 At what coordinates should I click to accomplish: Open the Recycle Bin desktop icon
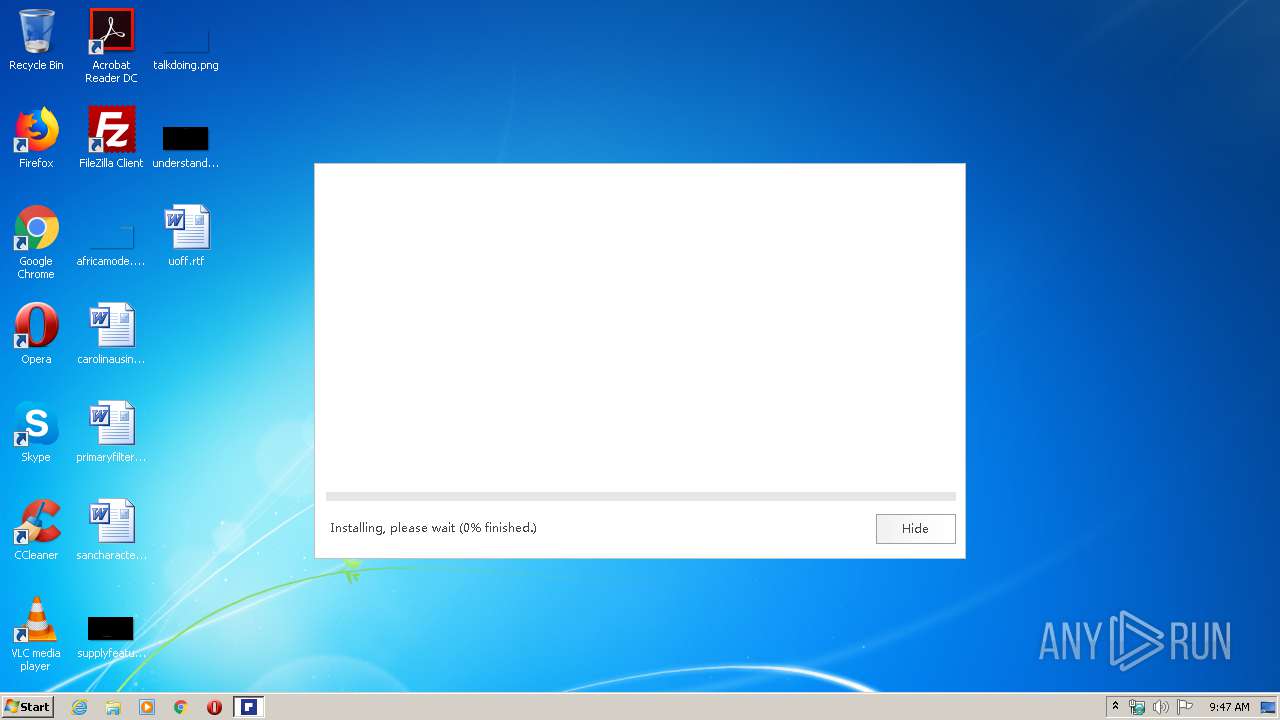click(36, 40)
